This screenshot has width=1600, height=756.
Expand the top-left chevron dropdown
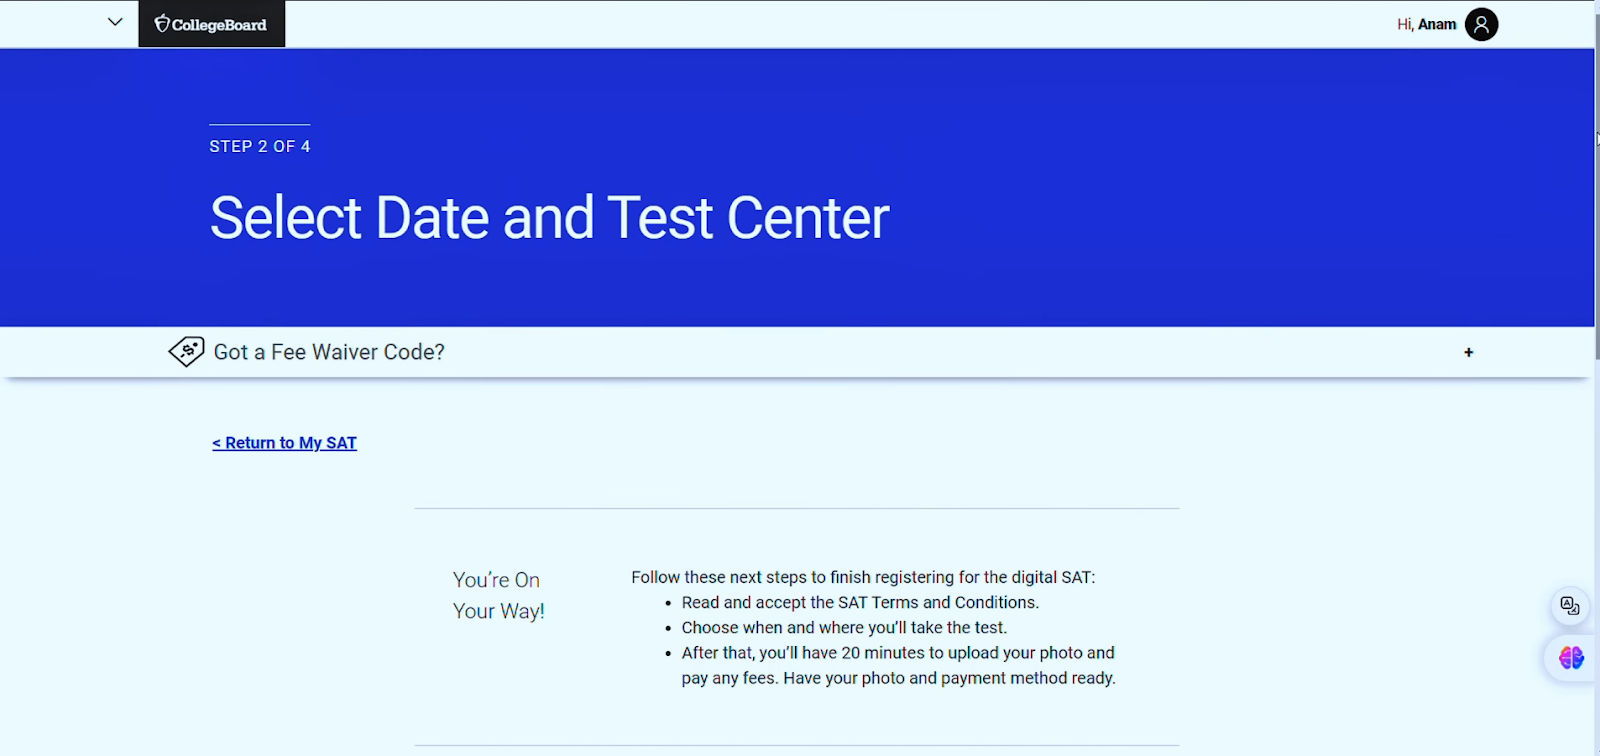point(115,22)
